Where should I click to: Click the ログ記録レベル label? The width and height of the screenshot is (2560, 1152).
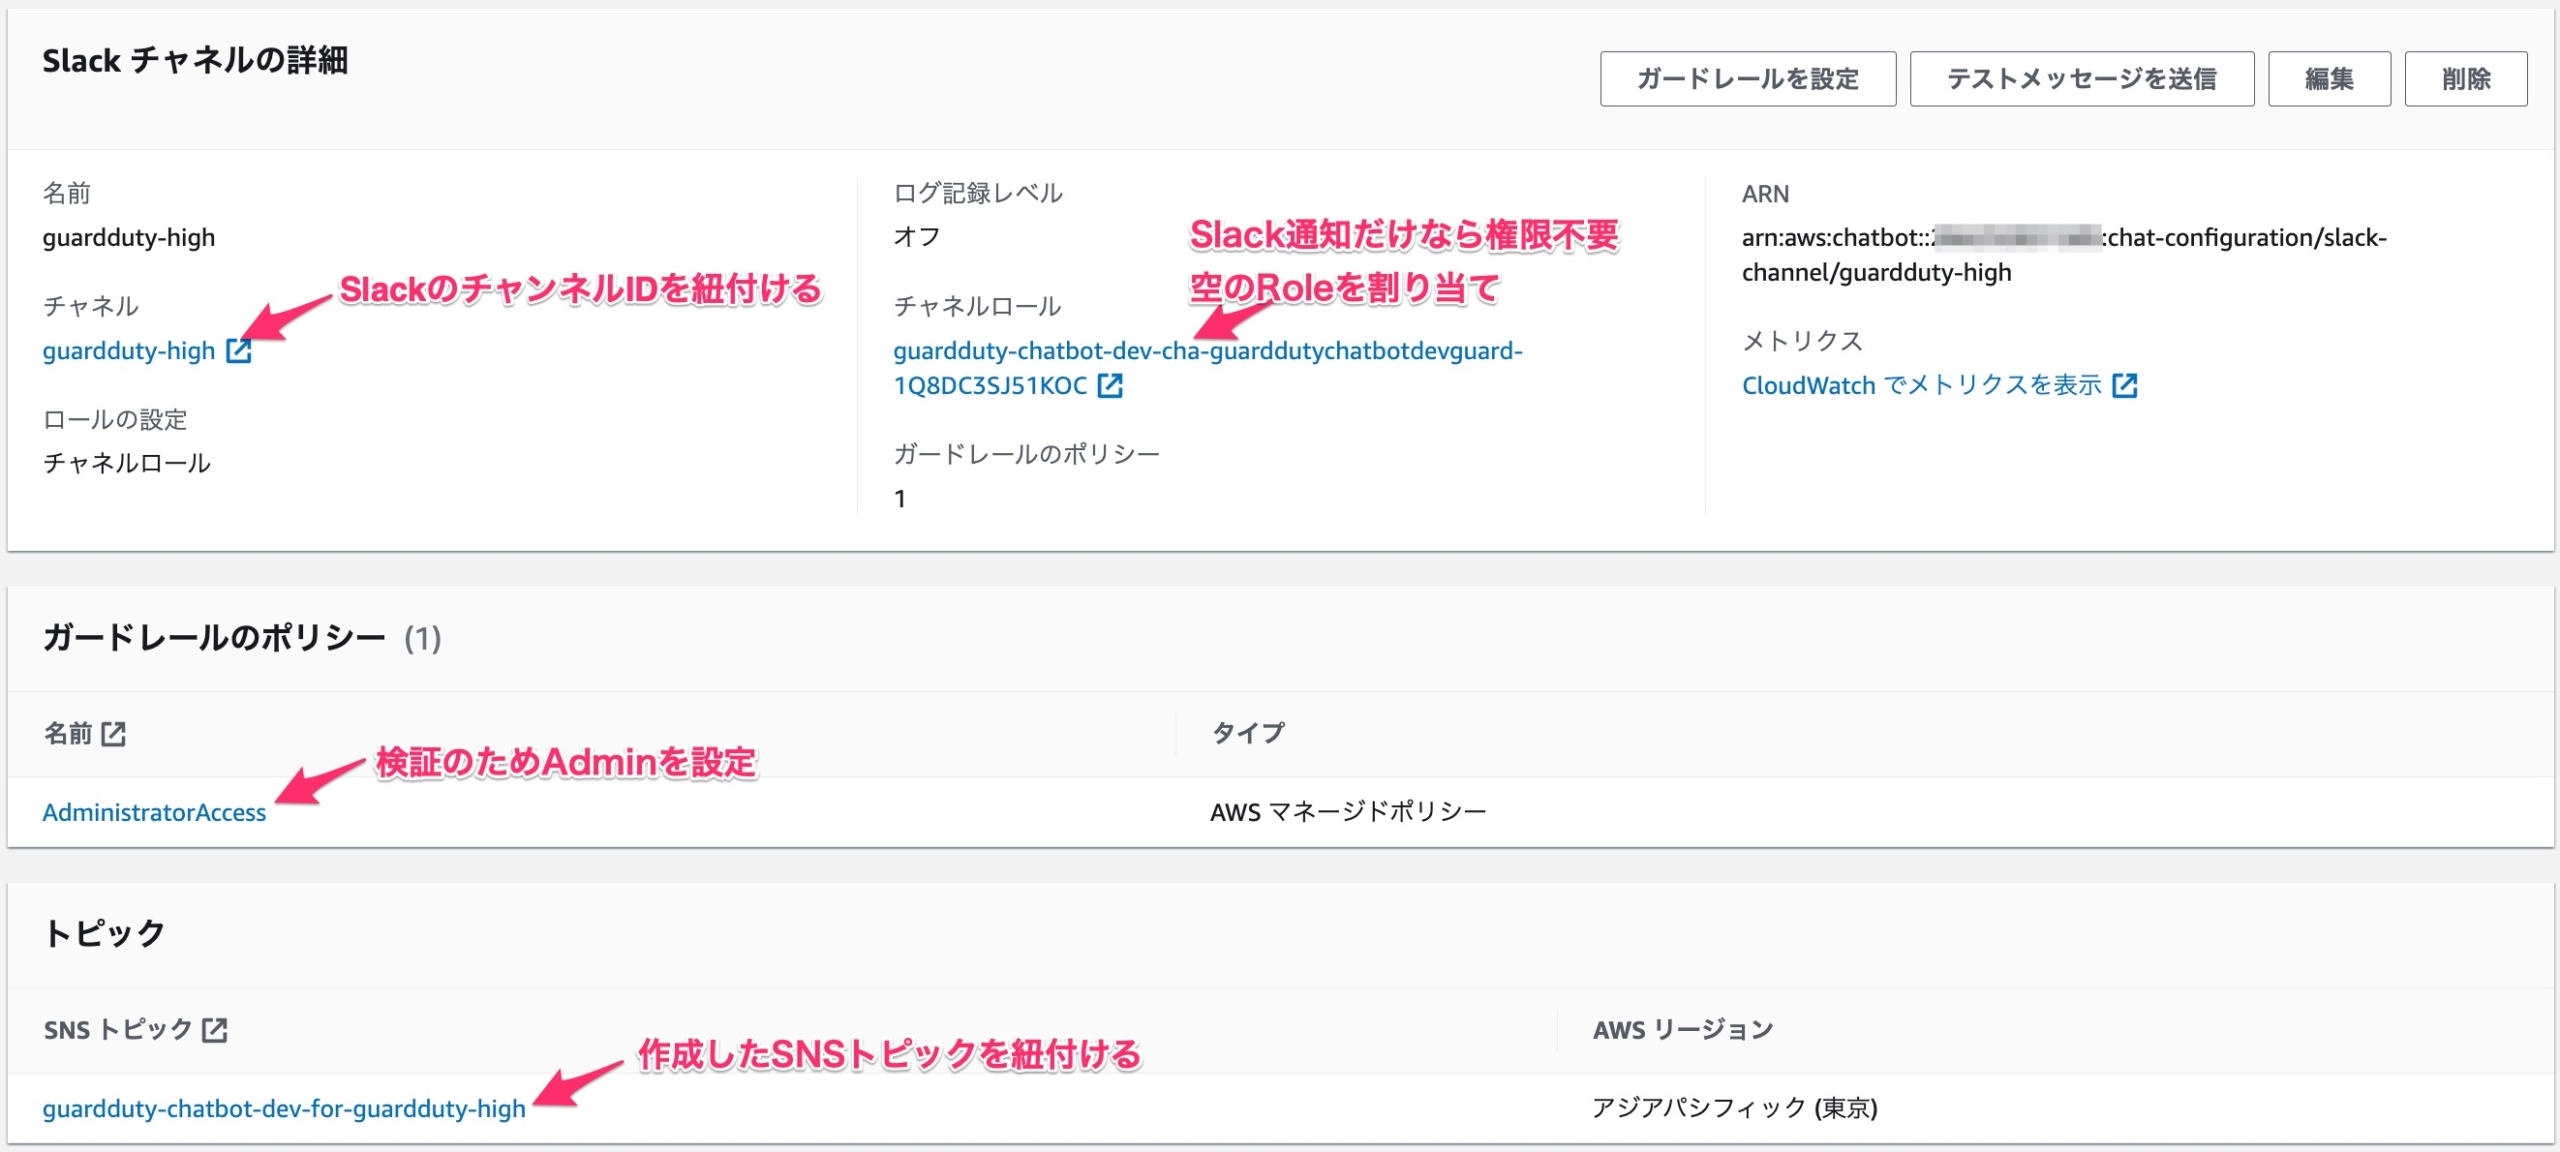(978, 193)
